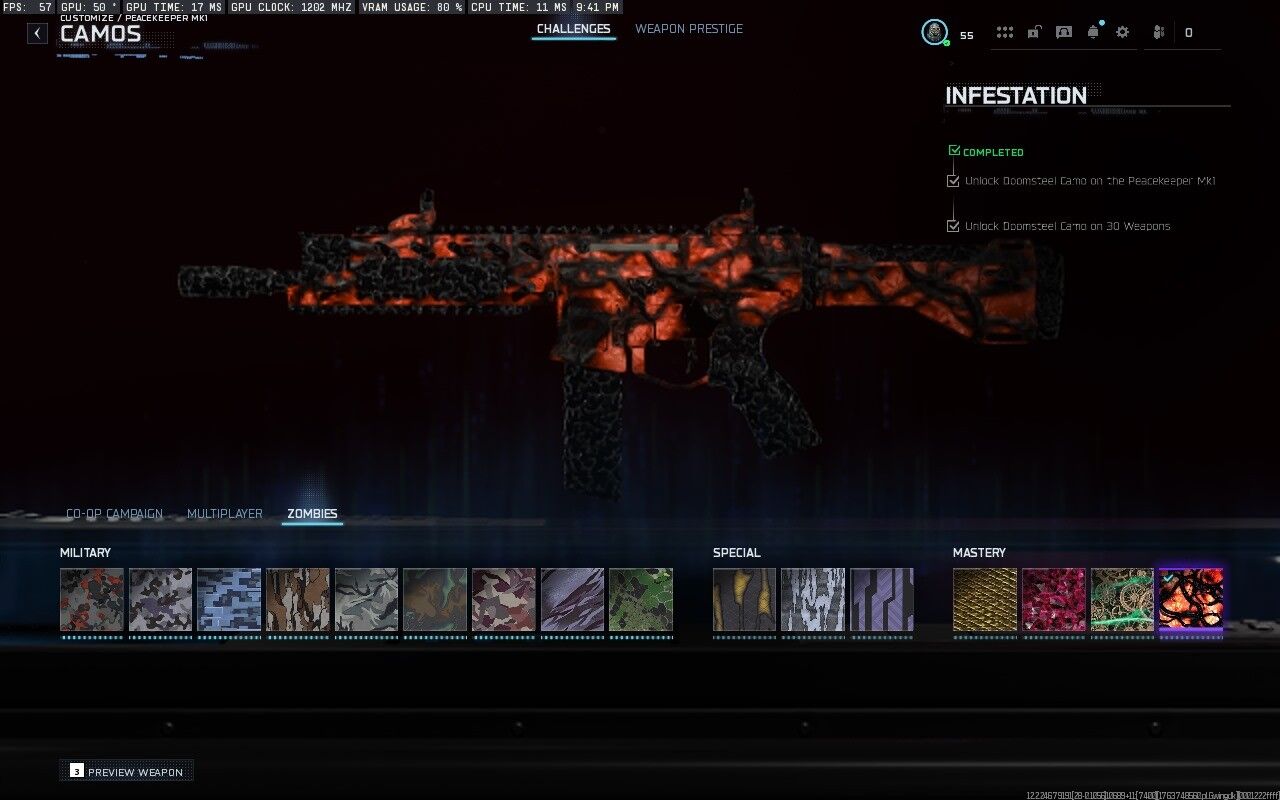Select the Co-op Campaign camo tab
Image resolution: width=1280 pixels, height=800 pixels.
(114, 514)
